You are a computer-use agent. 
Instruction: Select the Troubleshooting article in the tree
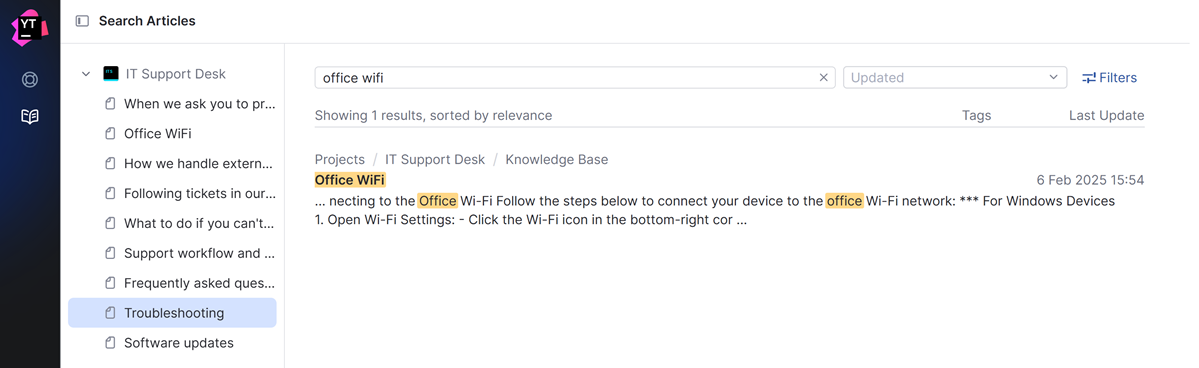172,313
